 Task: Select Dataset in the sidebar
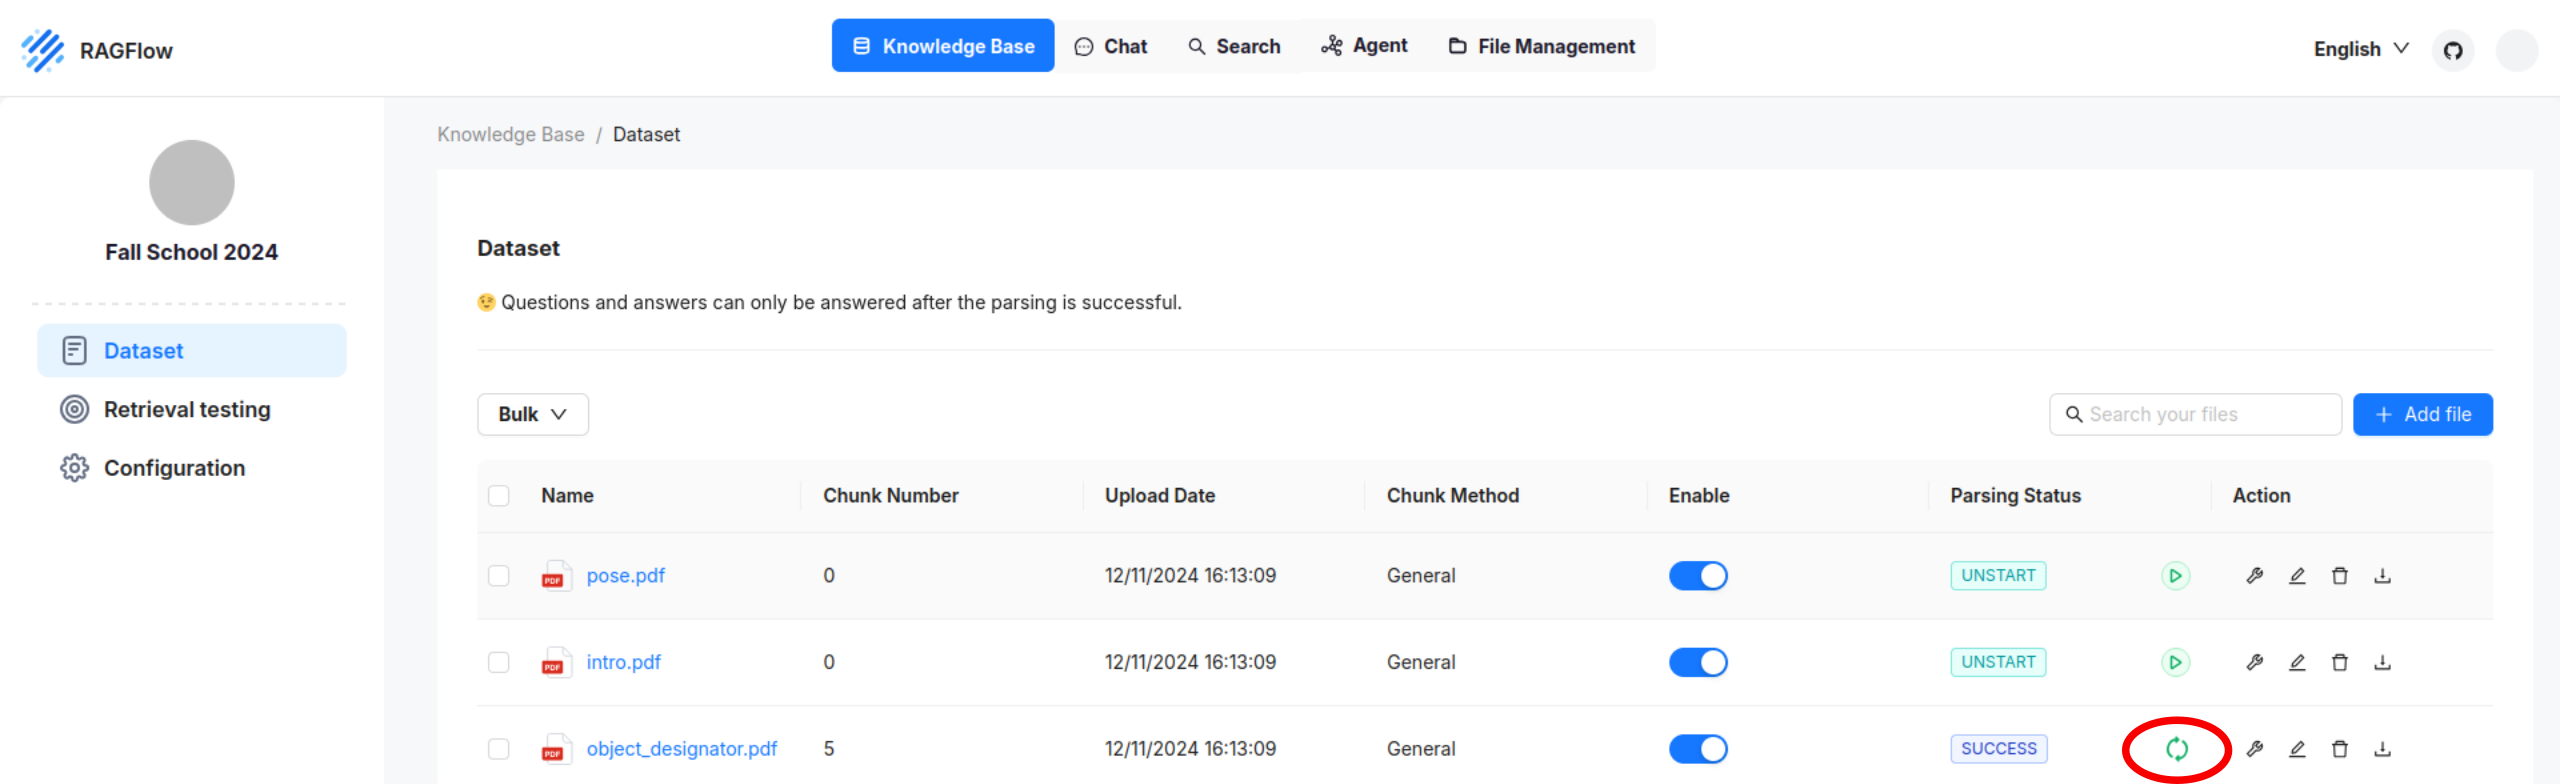click(192, 351)
